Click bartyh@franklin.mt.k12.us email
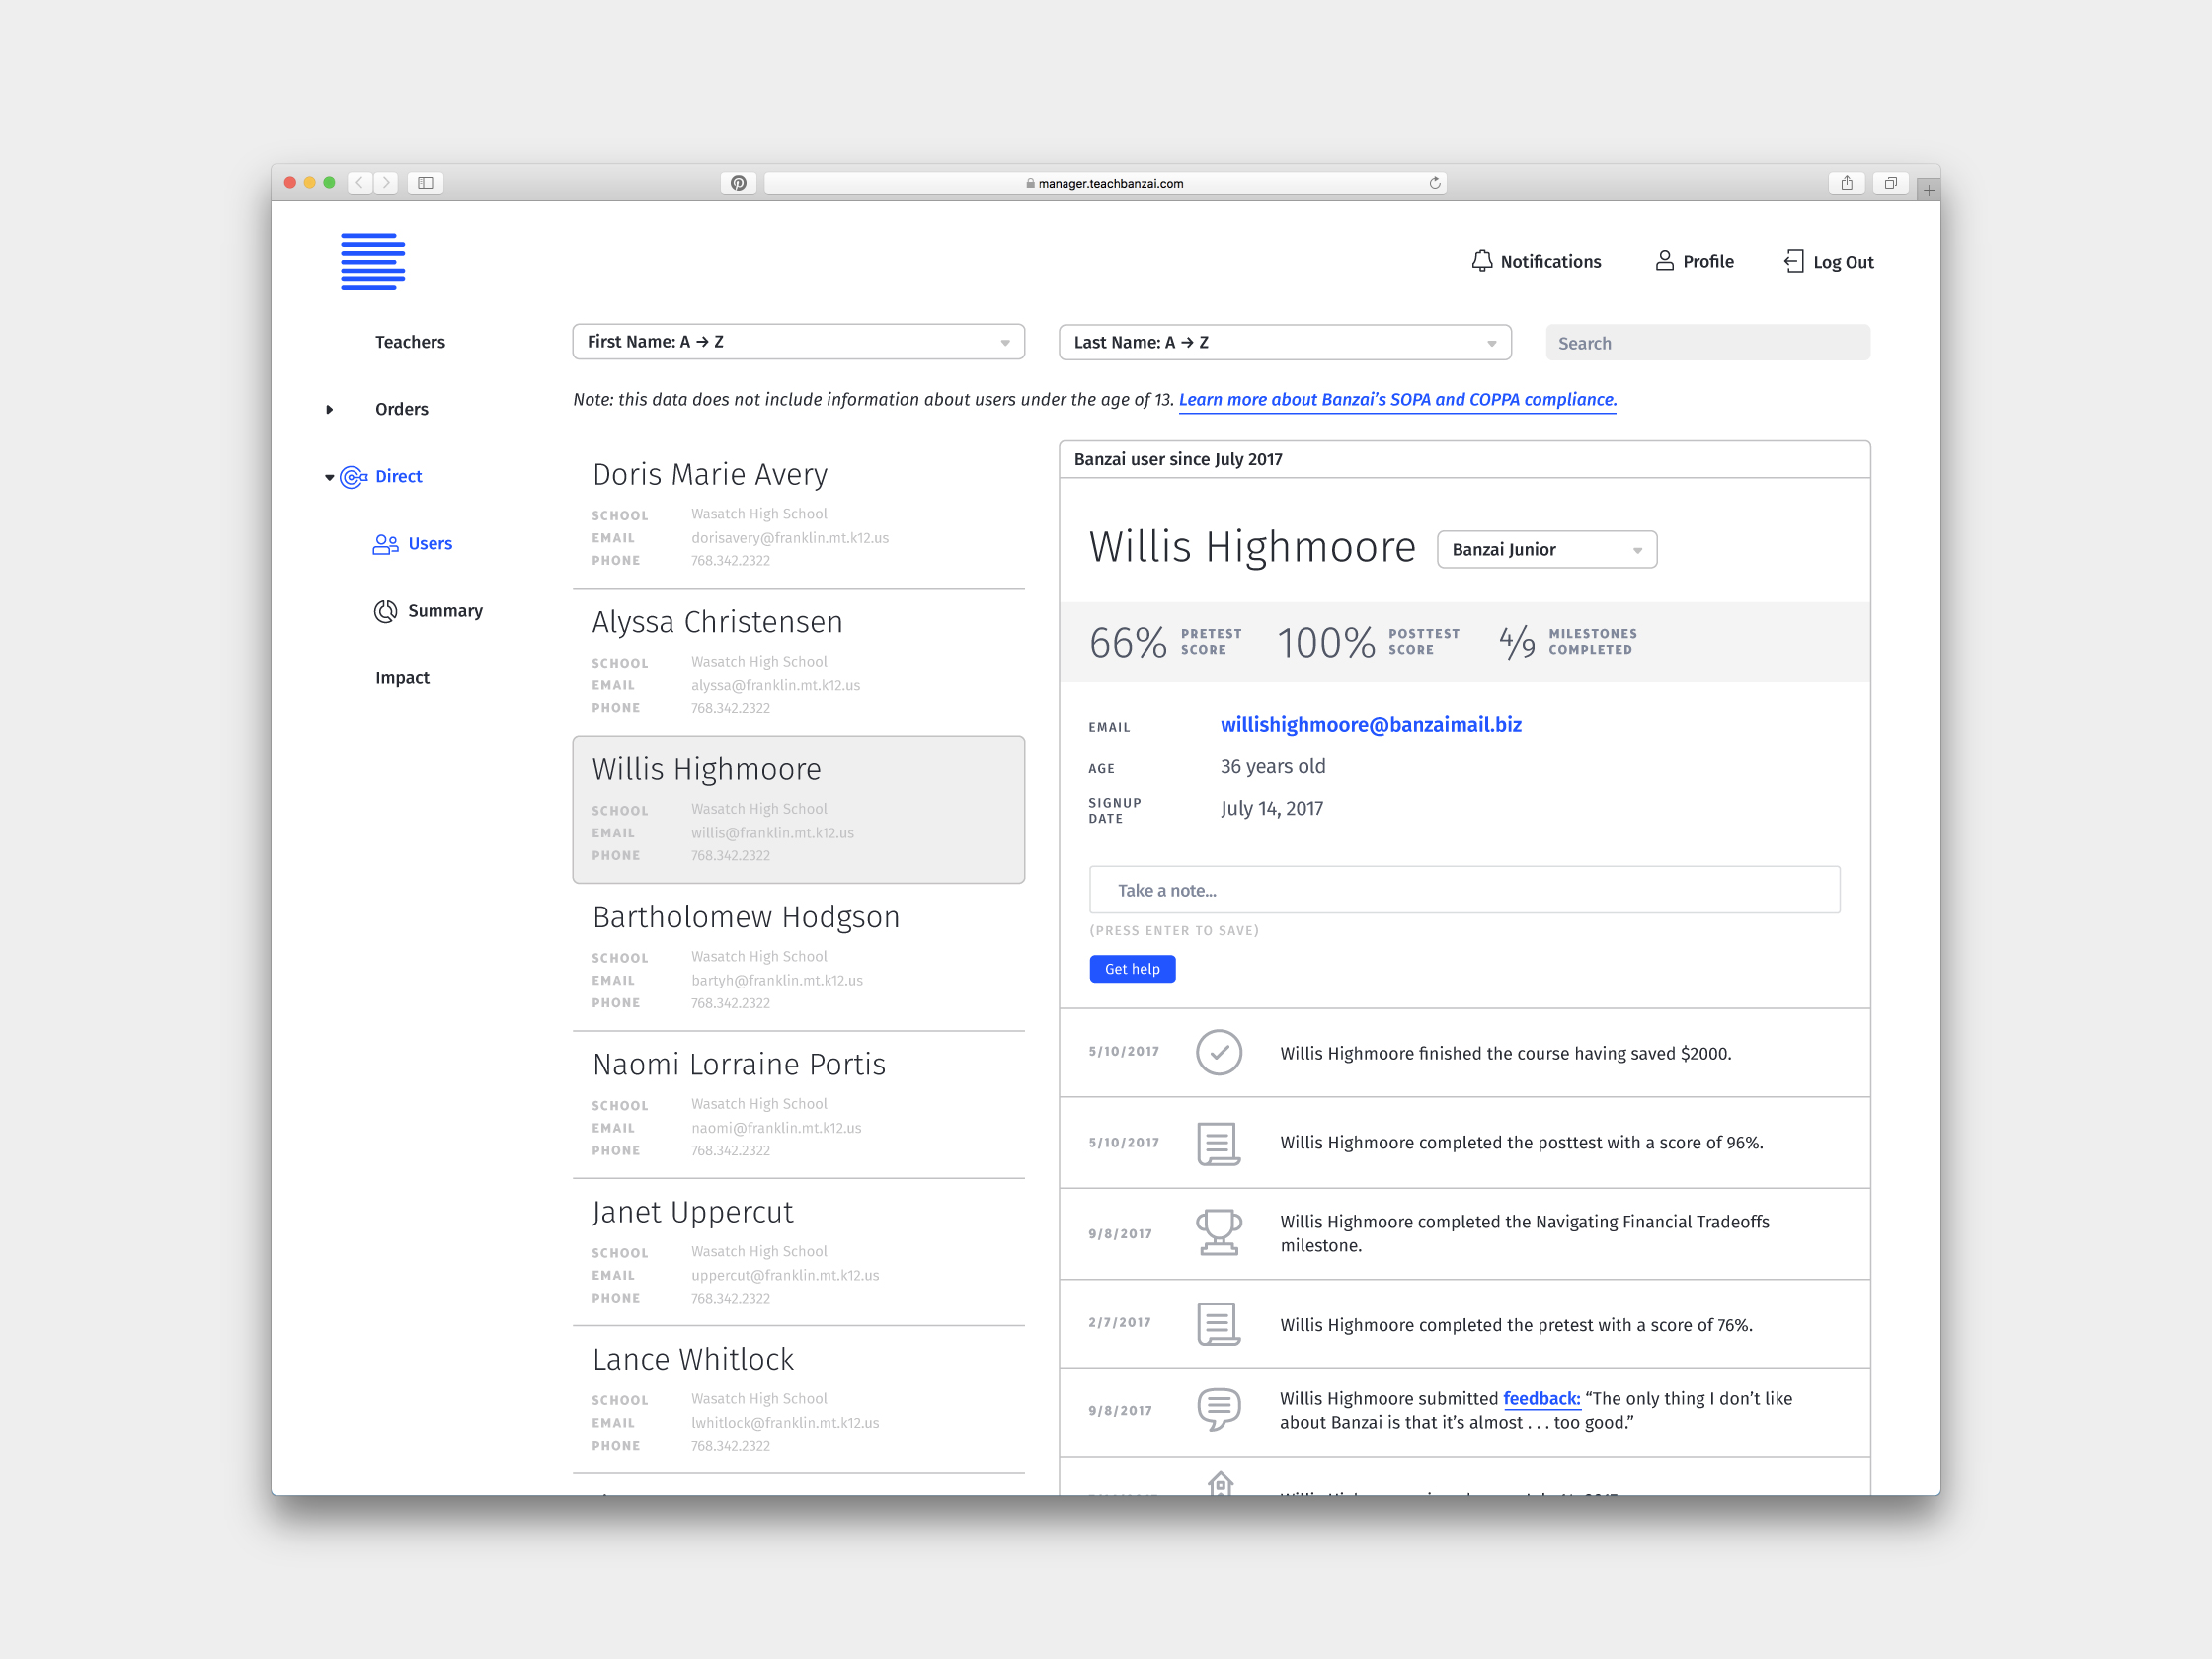The image size is (2212, 1659). (x=776, y=981)
